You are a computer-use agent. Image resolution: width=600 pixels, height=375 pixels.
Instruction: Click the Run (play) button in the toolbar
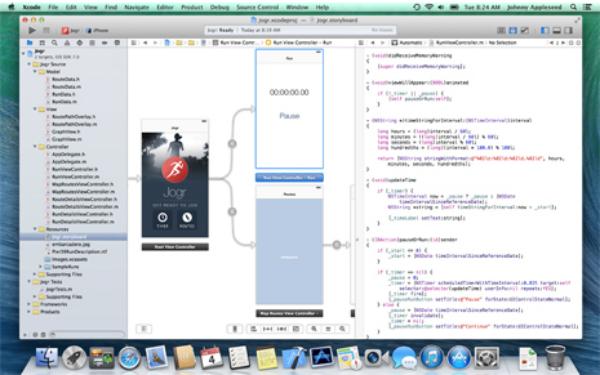32,30
